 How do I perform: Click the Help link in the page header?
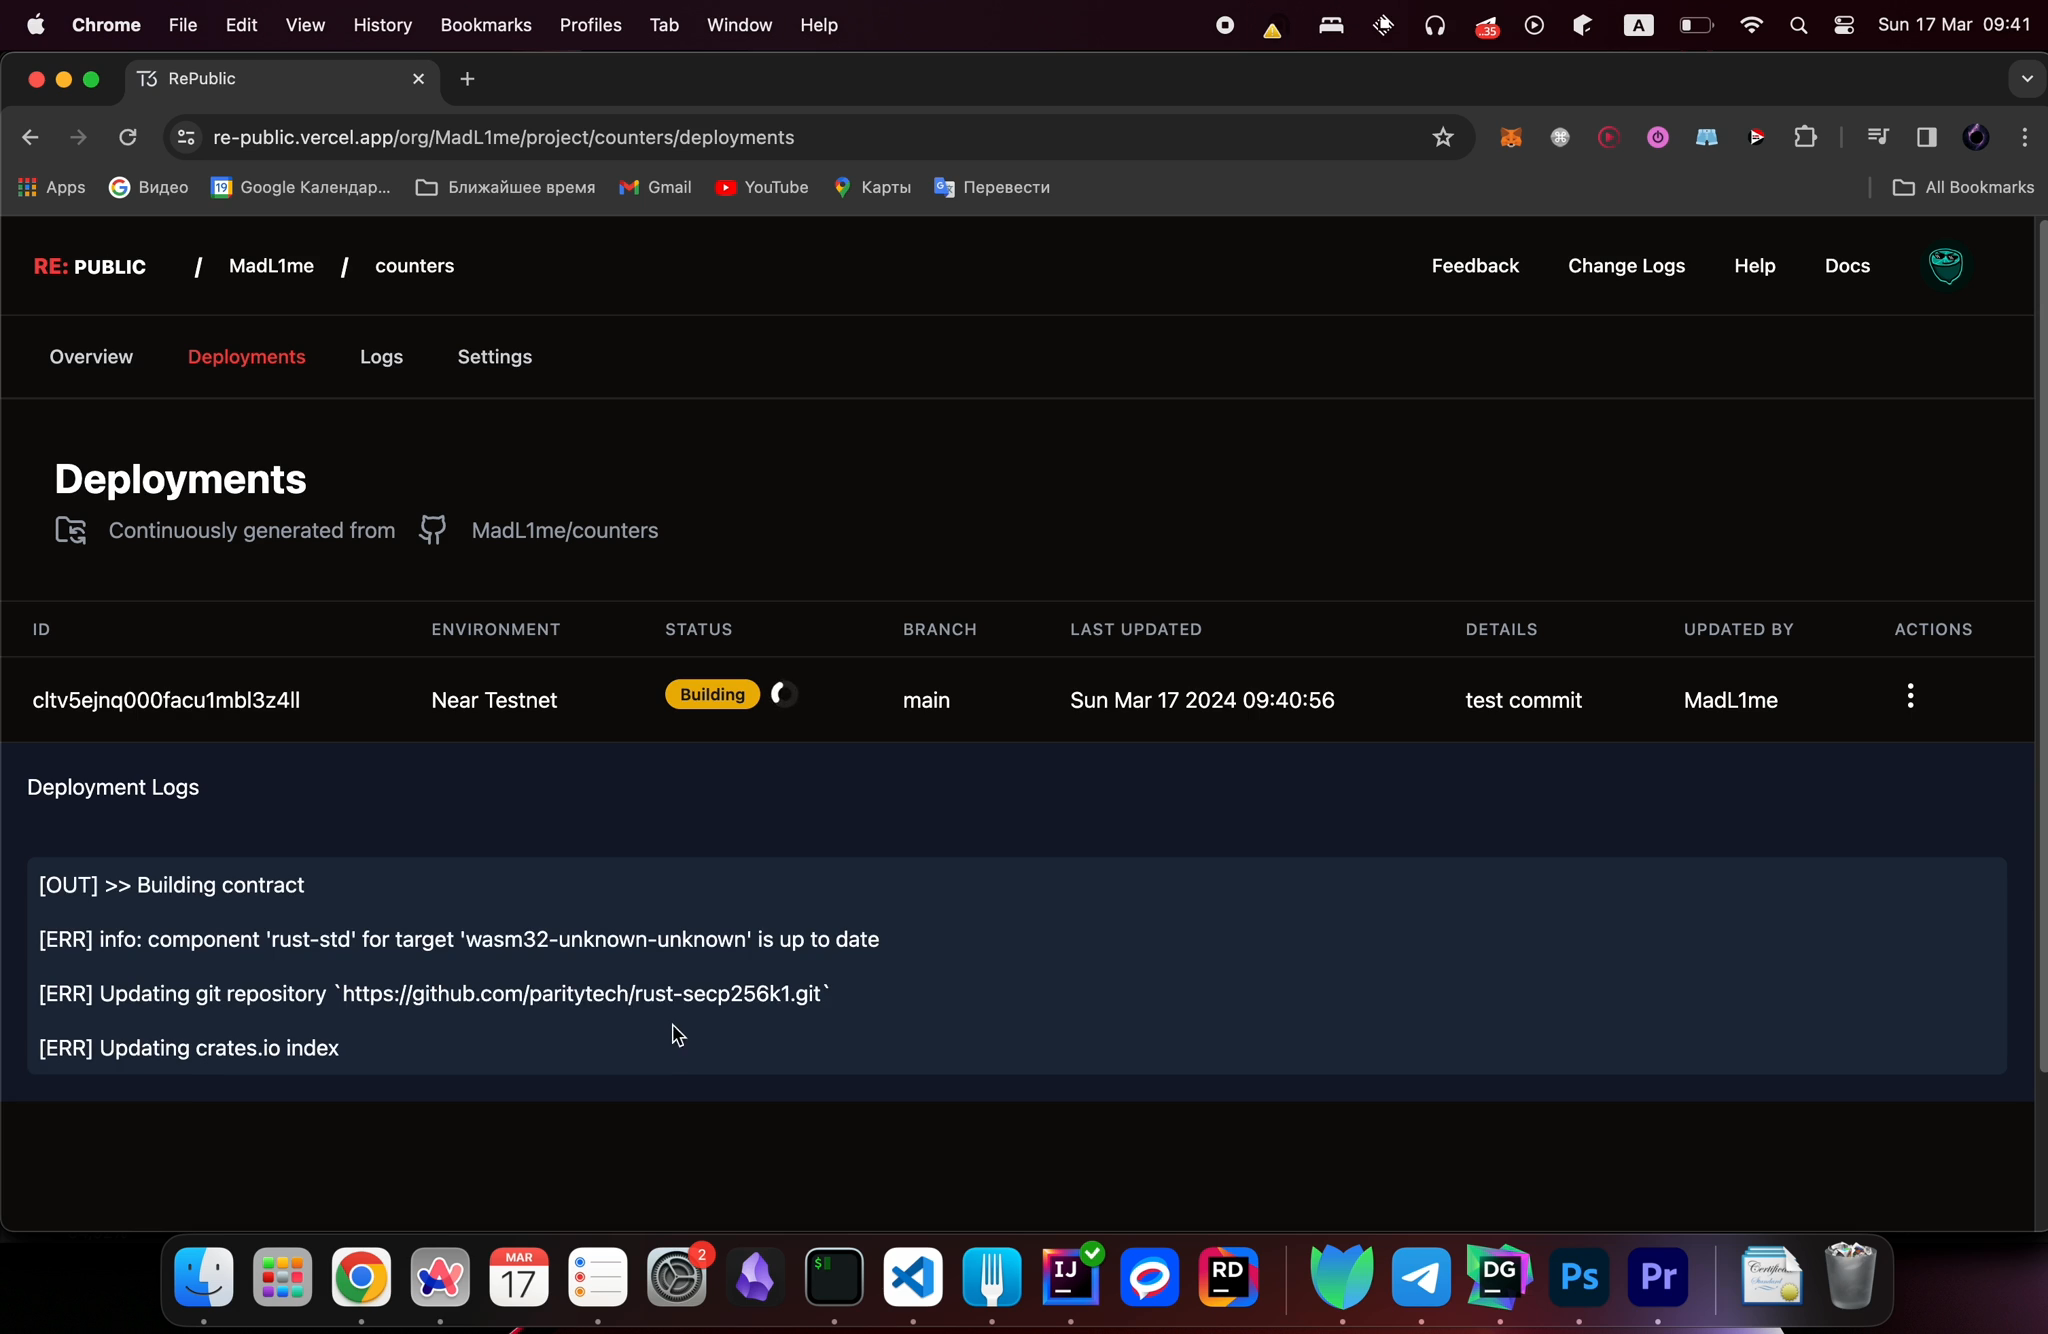point(1754,266)
